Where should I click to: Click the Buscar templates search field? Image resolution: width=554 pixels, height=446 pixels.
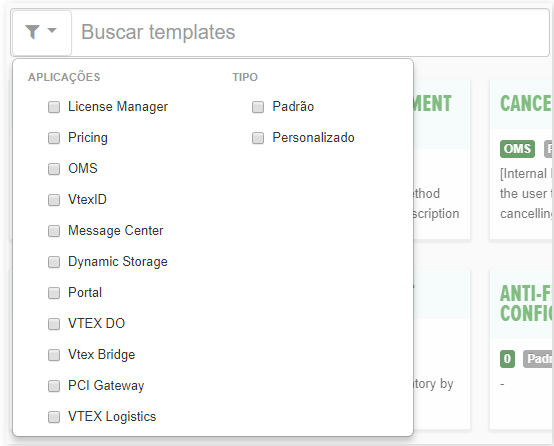coord(310,33)
